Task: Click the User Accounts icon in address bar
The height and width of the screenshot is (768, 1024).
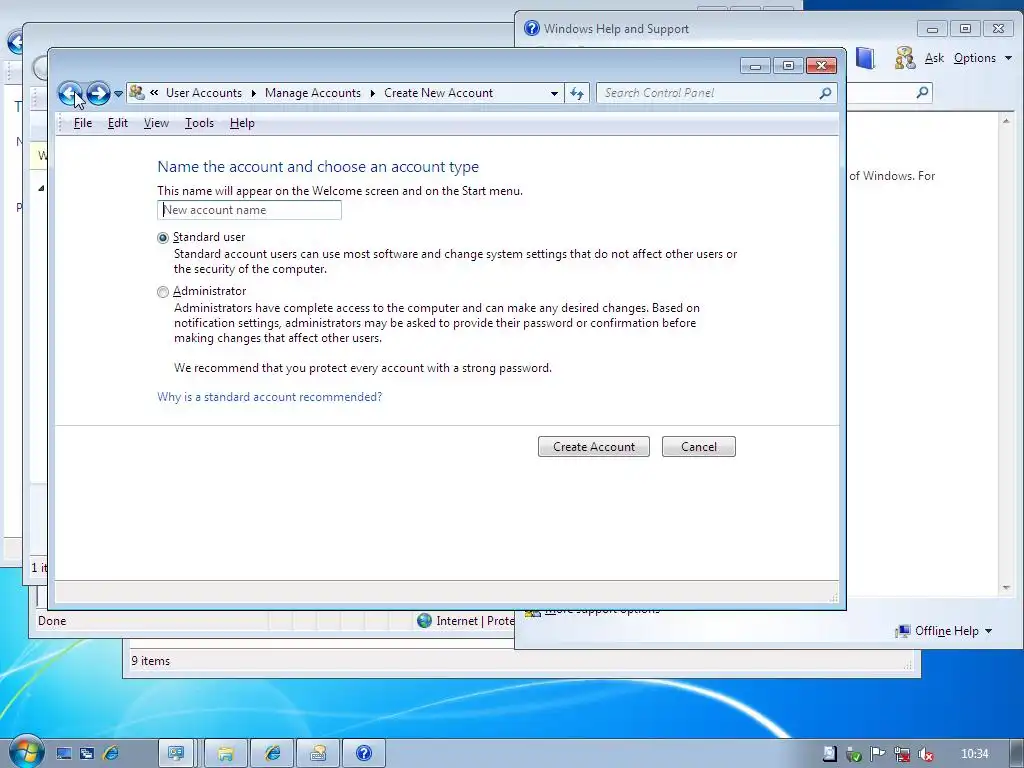Action: coord(136,93)
